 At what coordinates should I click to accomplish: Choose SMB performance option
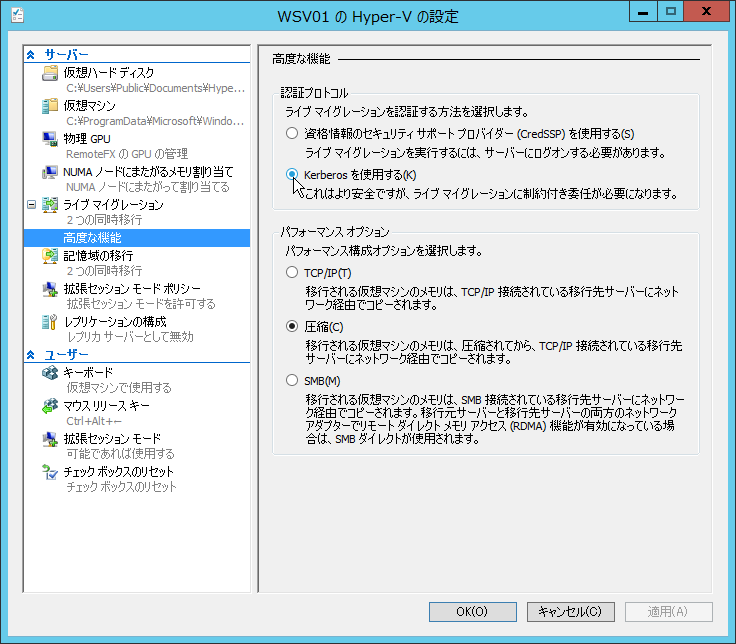tap(292, 380)
